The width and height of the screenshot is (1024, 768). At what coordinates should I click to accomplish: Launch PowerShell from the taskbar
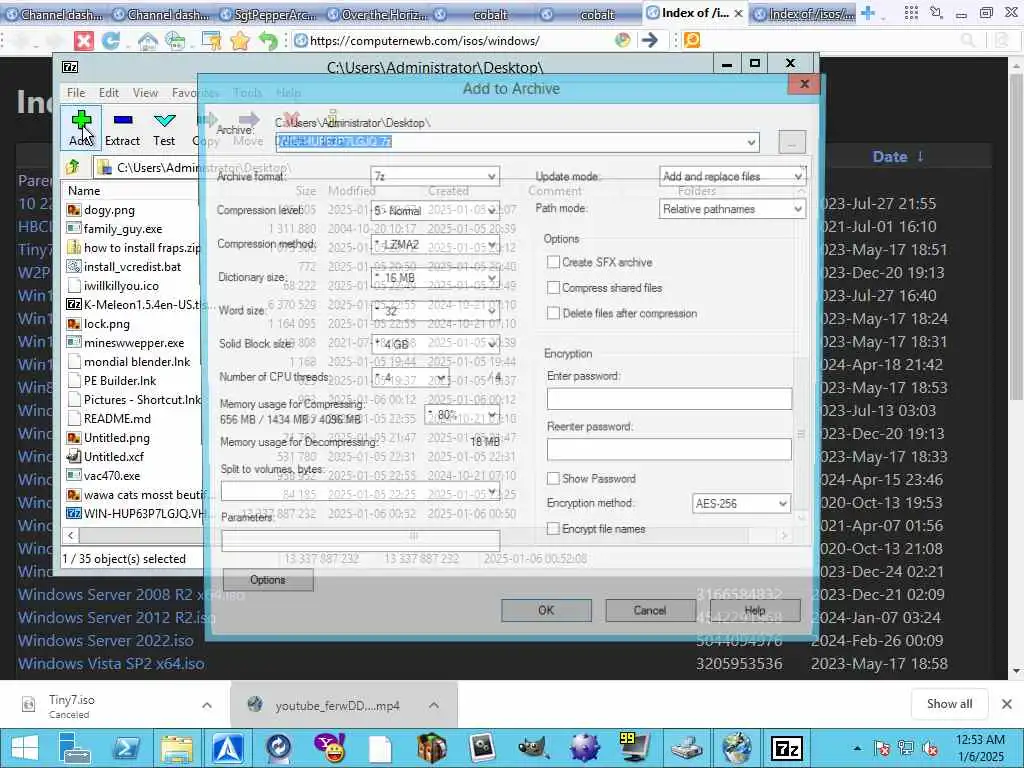click(125, 748)
